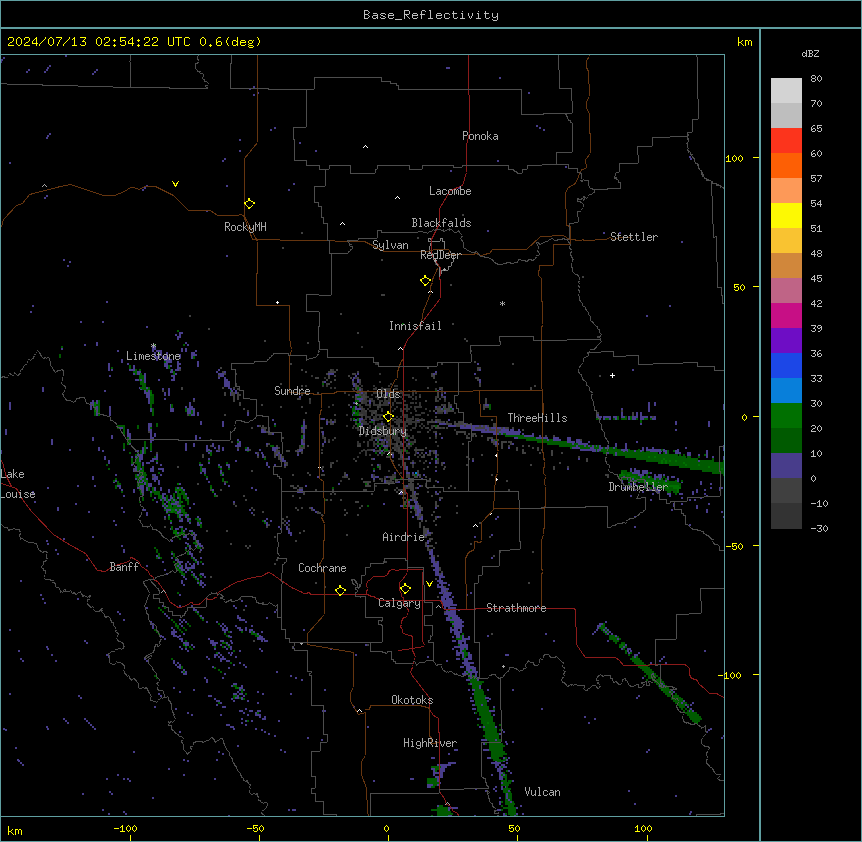
Task: Click the 80 value on the dBZ scale
Action: [x=816, y=79]
